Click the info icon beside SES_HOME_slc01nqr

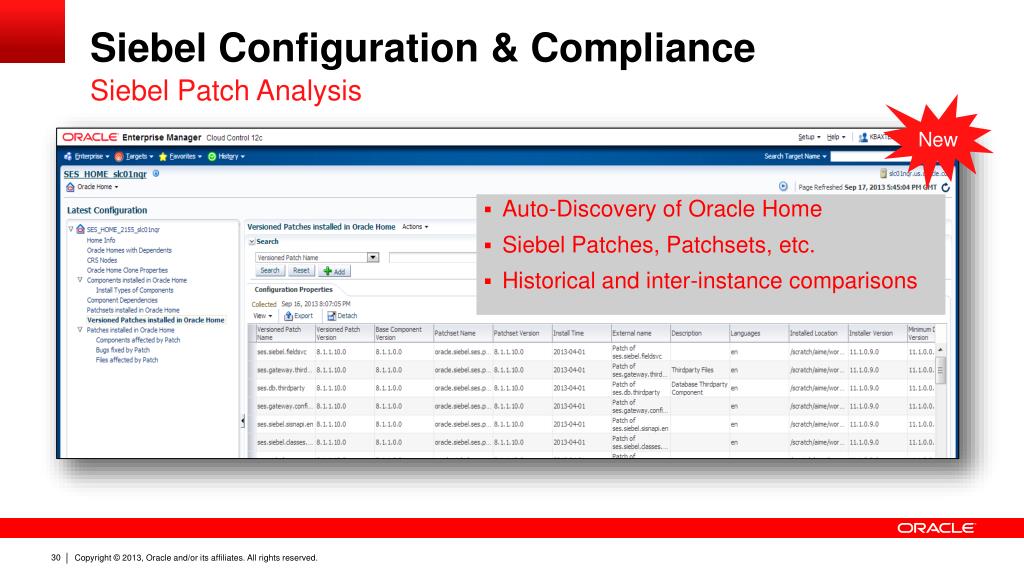click(x=156, y=174)
